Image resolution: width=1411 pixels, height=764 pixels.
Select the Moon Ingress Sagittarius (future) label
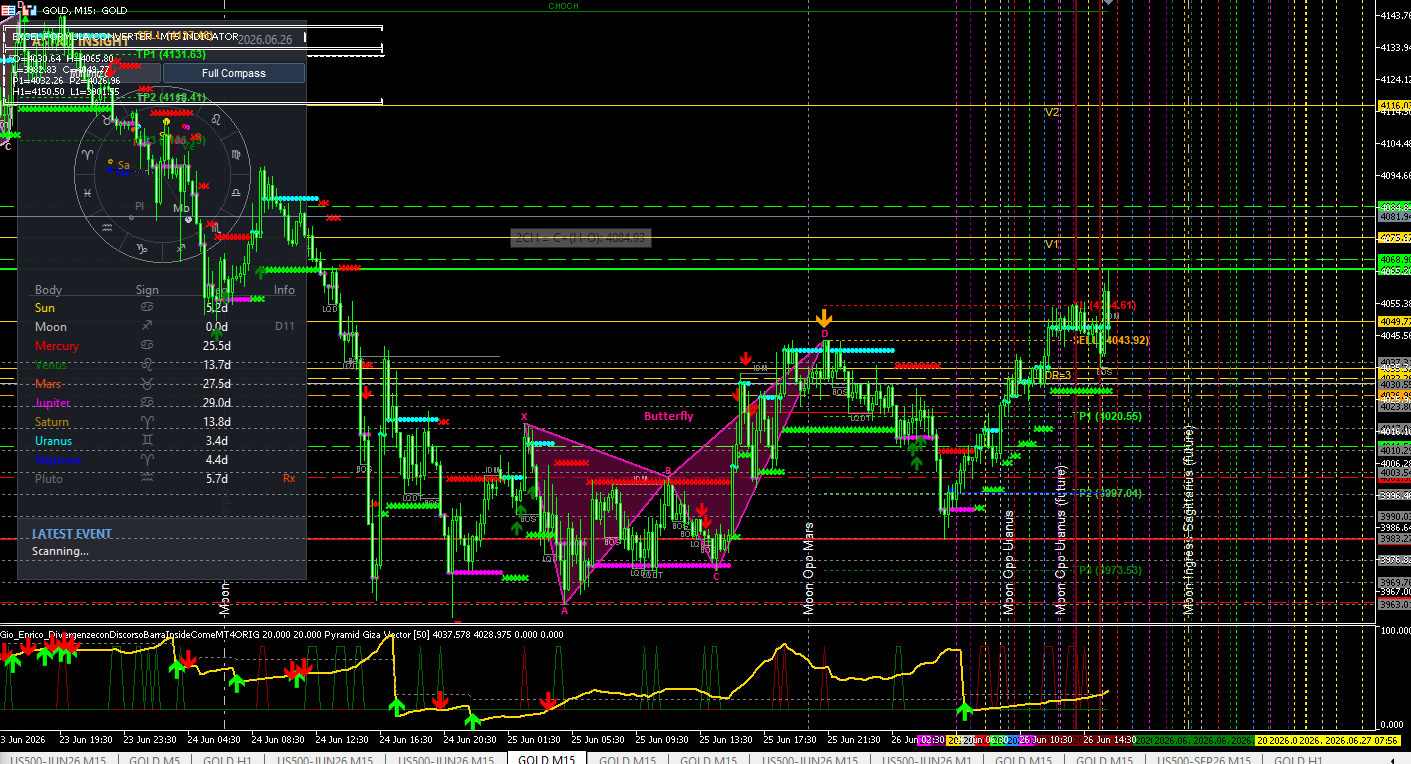click(x=1188, y=520)
